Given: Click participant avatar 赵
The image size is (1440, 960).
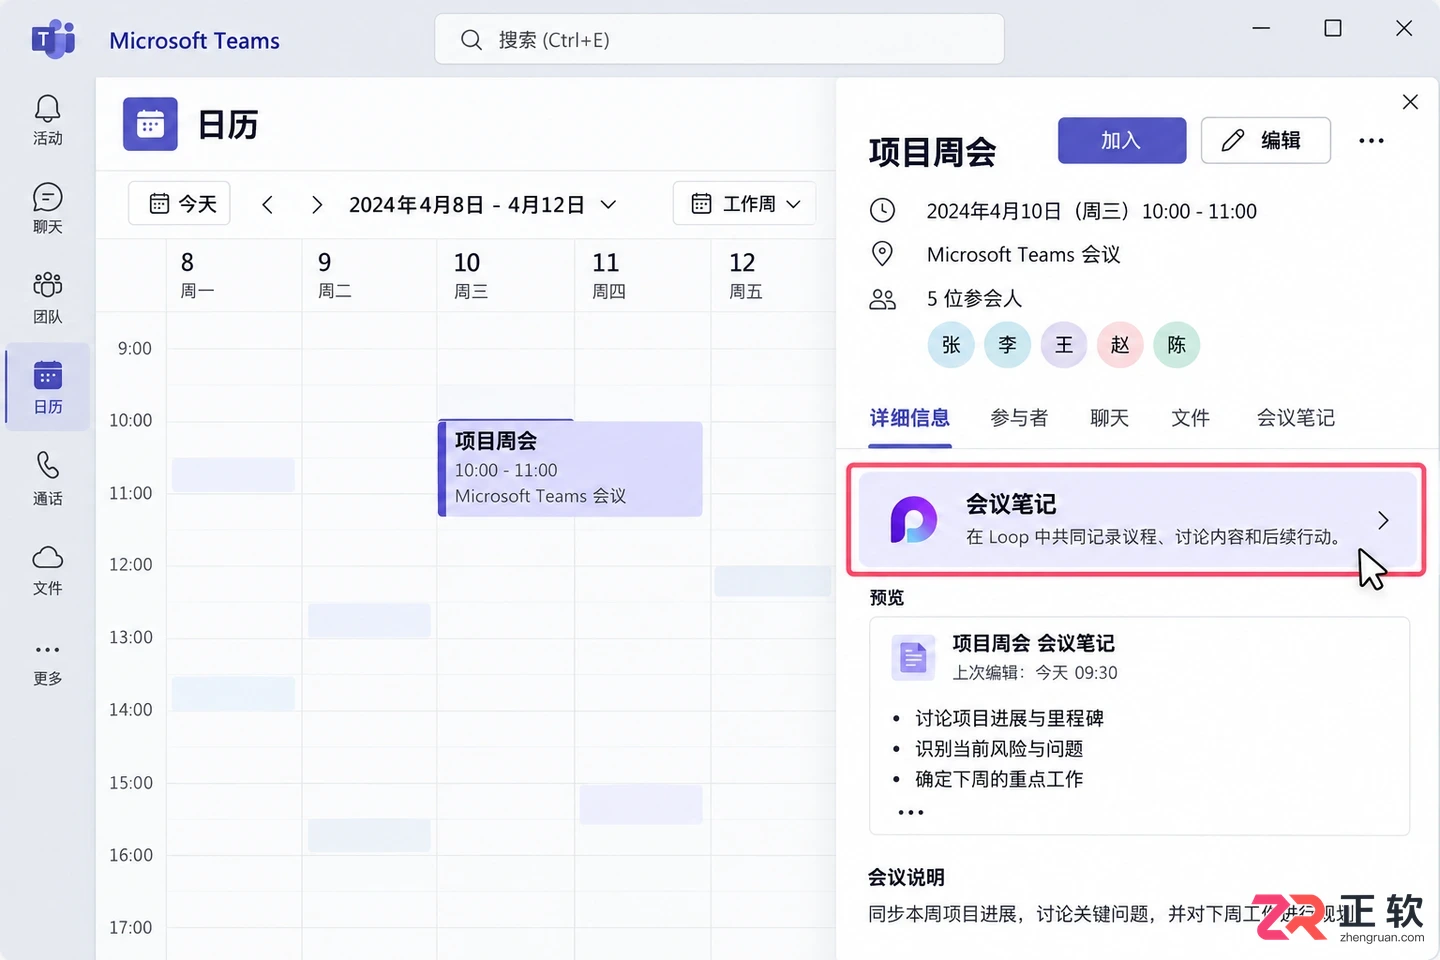Looking at the screenshot, I should pyautogui.click(x=1120, y=345).
